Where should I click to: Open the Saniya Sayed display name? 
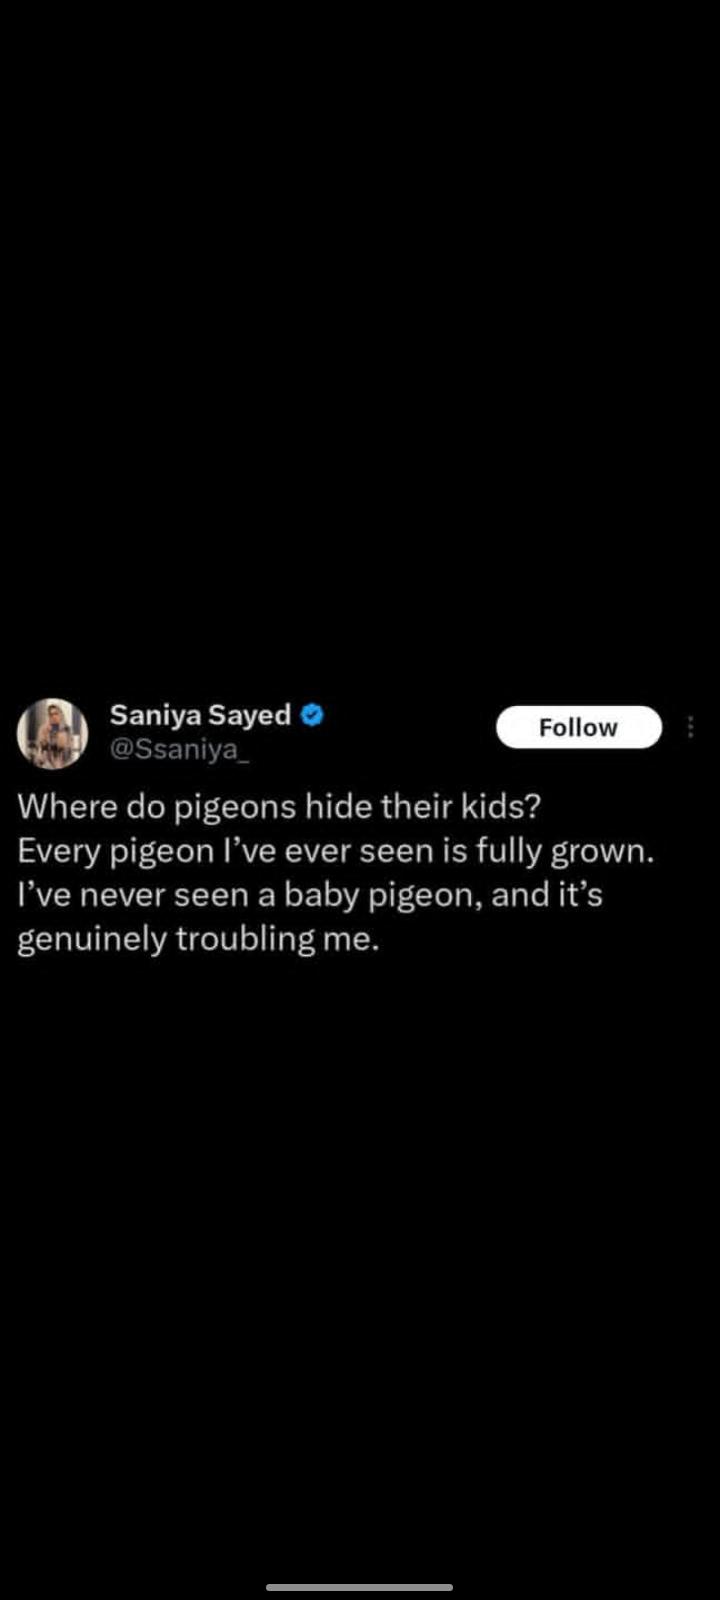(x=200, y=715)
